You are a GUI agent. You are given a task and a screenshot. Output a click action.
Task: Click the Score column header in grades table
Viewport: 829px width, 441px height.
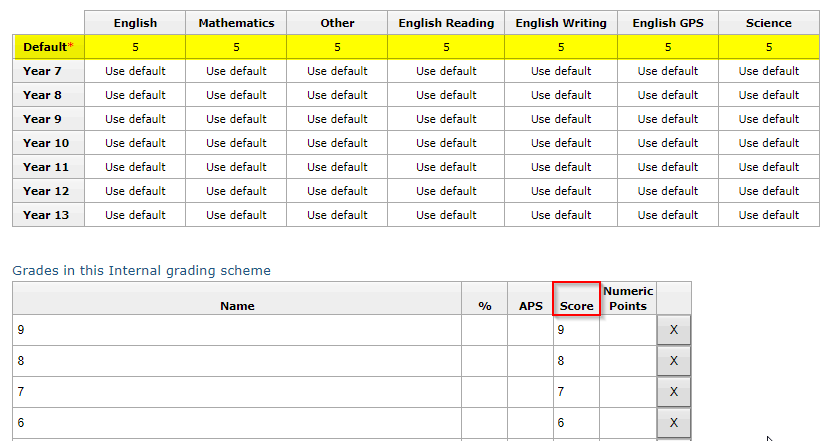pos(576,299)
